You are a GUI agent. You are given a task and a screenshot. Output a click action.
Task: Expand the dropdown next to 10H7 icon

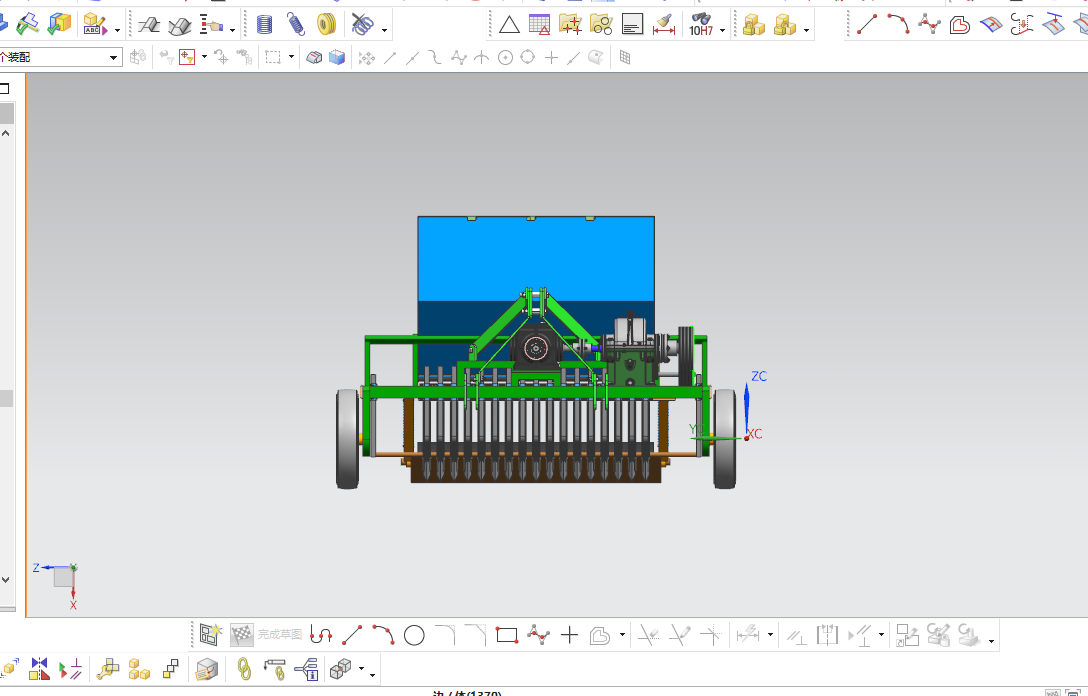722,30
